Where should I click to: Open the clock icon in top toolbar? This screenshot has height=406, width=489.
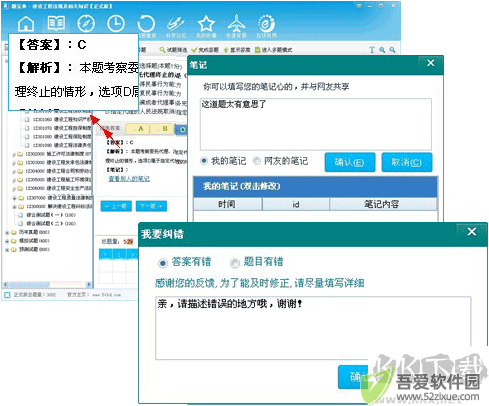[116, 23]
